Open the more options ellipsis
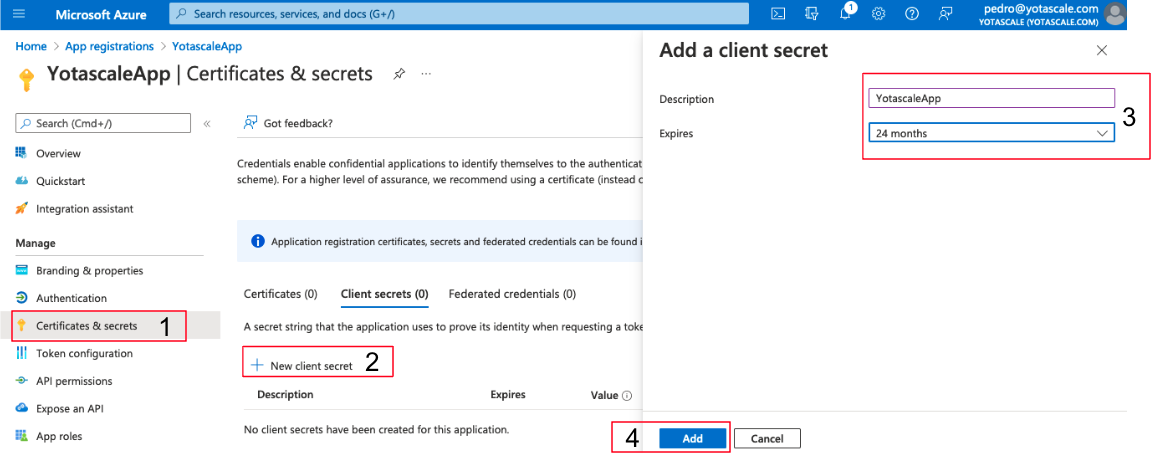Viewport: 1155px width, 461px height. point(426,74)
